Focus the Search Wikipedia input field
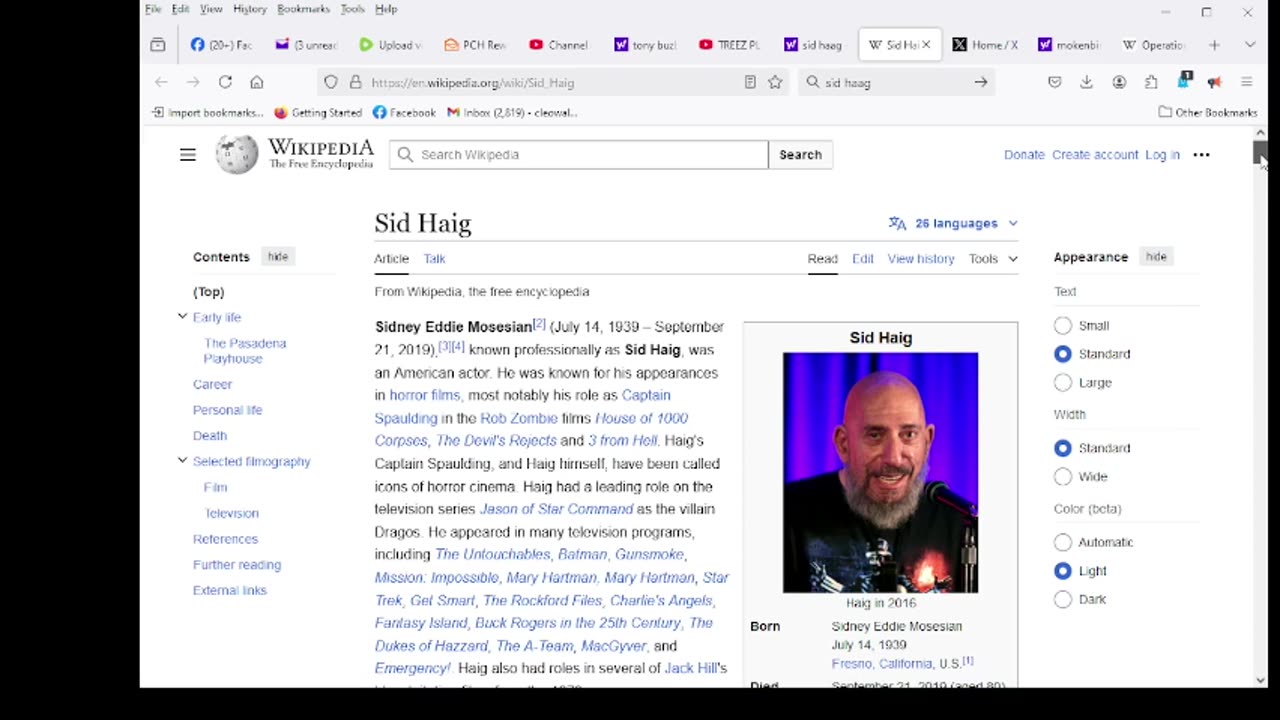Viewport: 1280px width, 720px height. [x=579, y=155]
